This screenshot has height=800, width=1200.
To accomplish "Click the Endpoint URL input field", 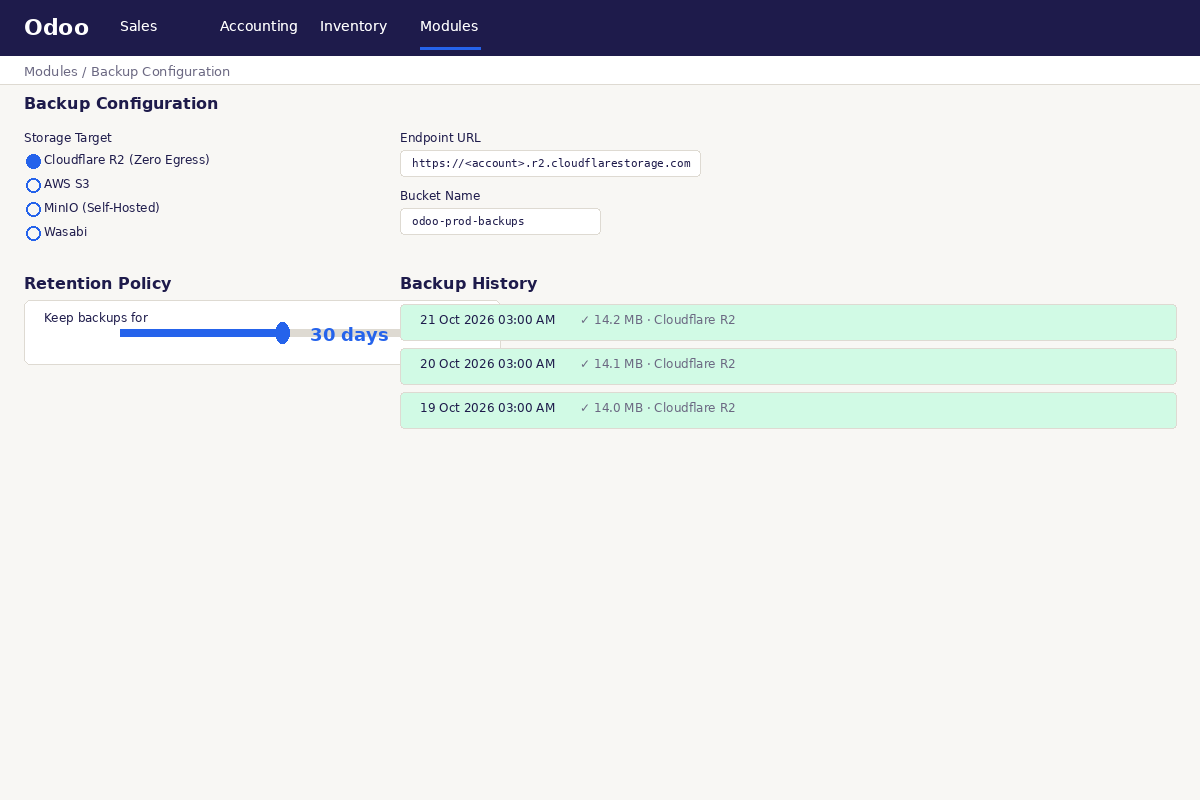I will click(550, 163).
